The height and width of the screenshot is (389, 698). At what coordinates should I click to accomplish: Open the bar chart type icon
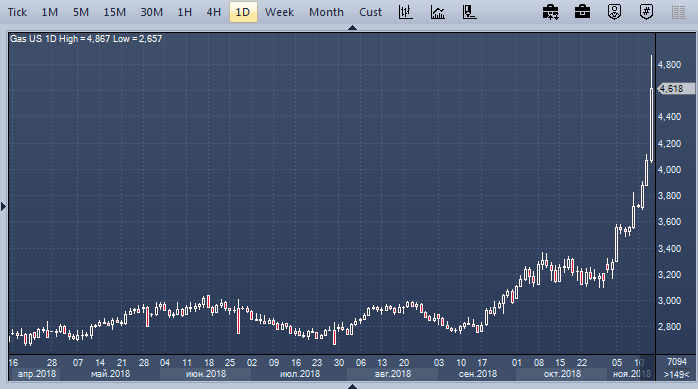click(x=406, y=12)
